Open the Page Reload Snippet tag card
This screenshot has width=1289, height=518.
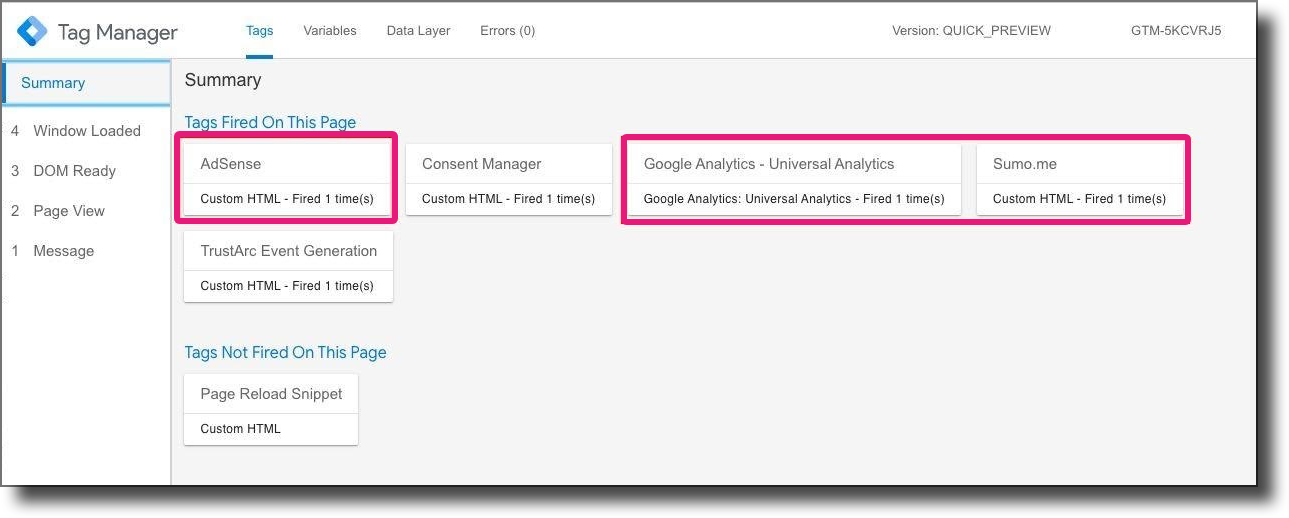[271, 409]
